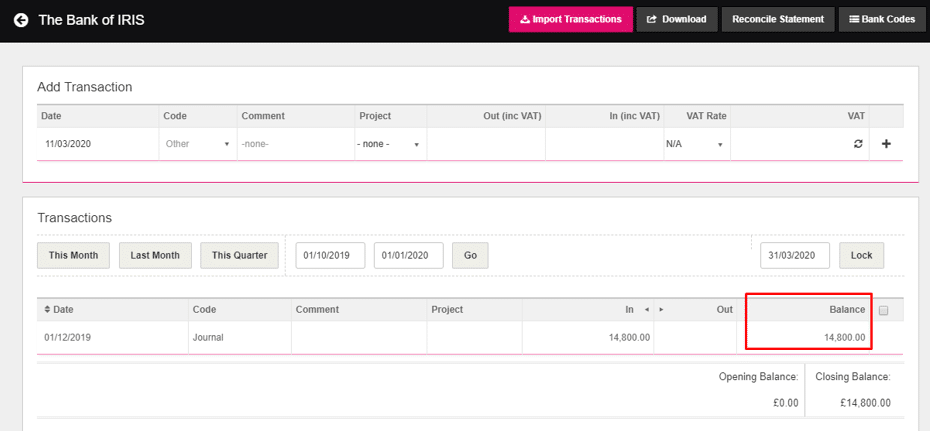Viewport: 930px width, 431px height.
Task: Tick the select-all checkbox in Balance header
Action: pos(883,310)
